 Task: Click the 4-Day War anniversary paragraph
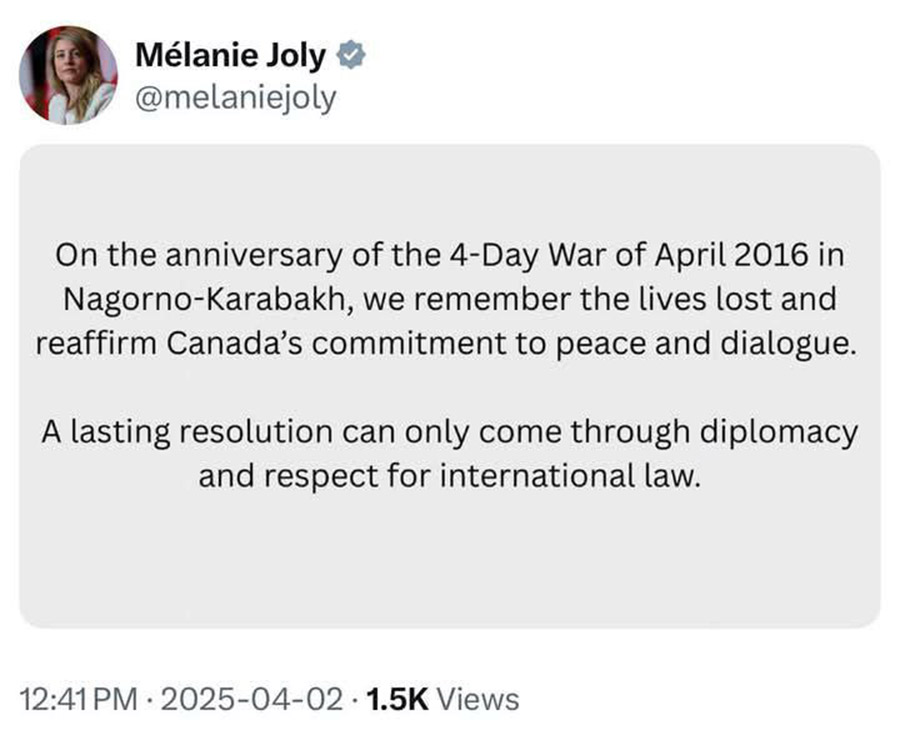[449, 299]
